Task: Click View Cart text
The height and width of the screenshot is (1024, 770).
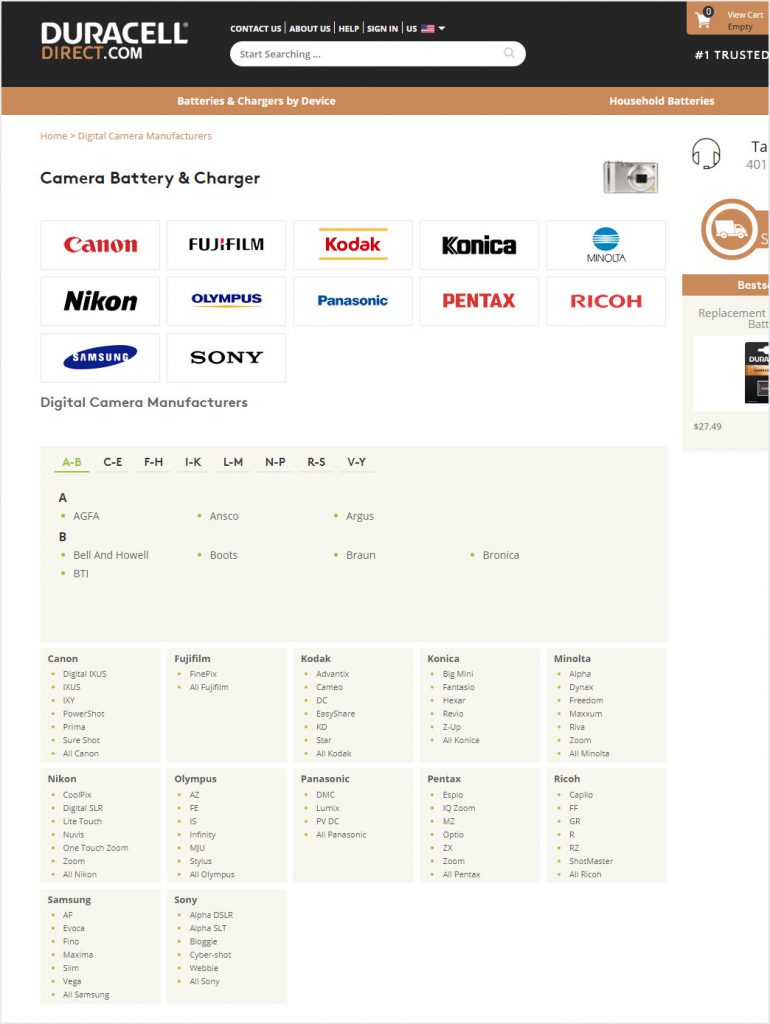Action: pos(745,14)
